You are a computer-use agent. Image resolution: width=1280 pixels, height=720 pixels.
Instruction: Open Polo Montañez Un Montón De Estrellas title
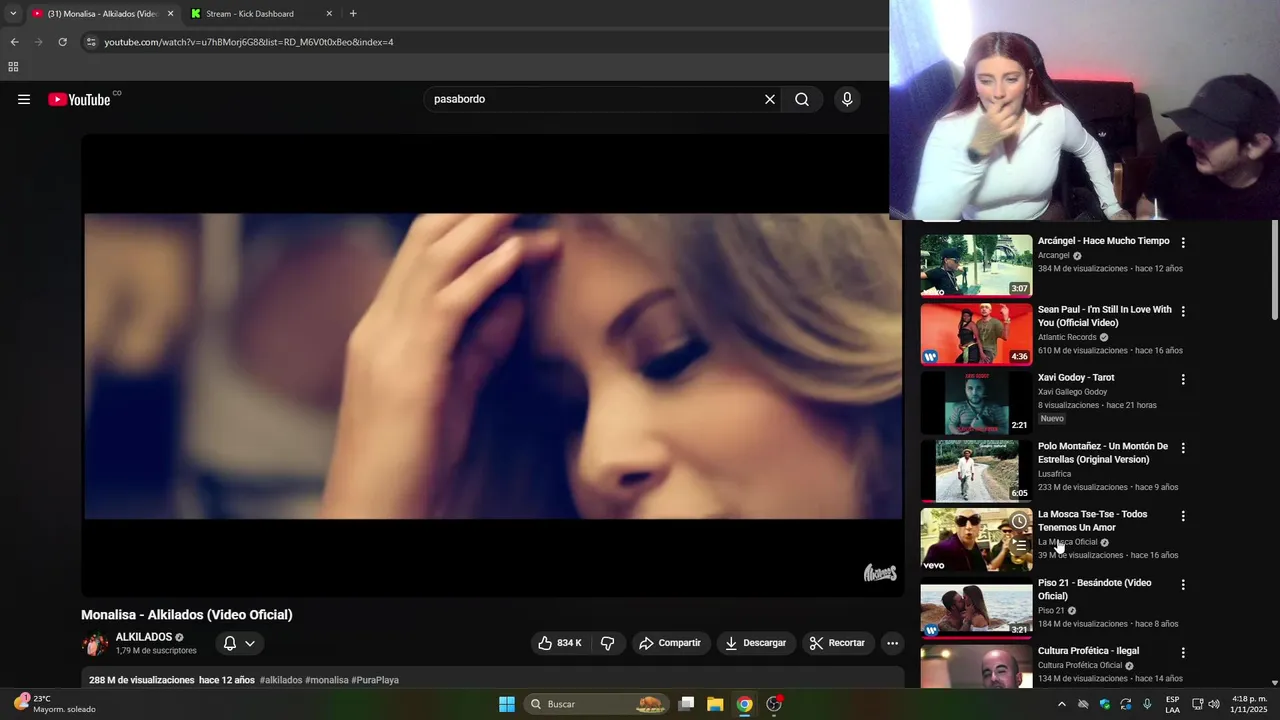coord(1102,453)
